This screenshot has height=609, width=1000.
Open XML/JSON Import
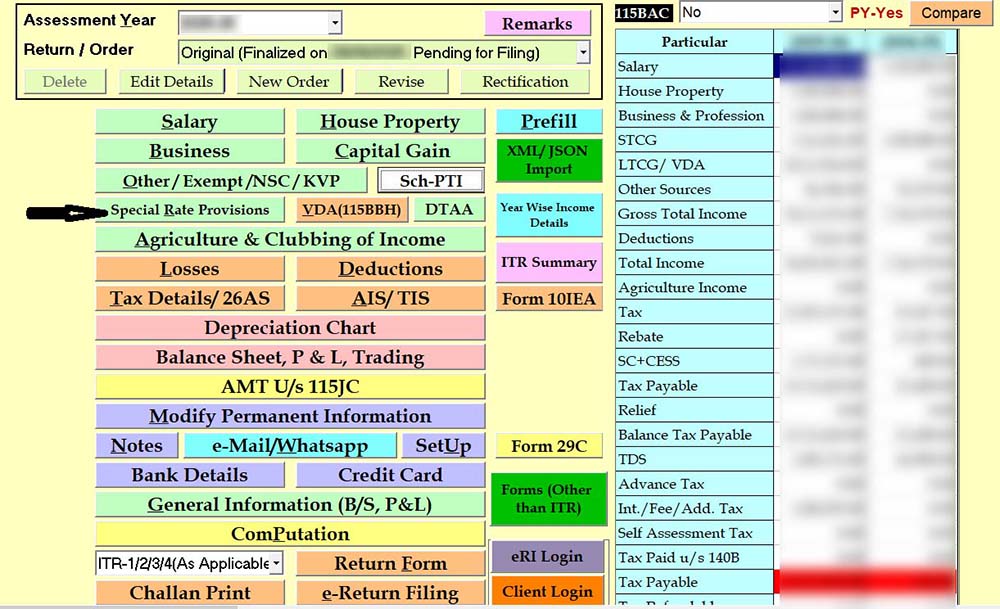(x=549, y=160)
